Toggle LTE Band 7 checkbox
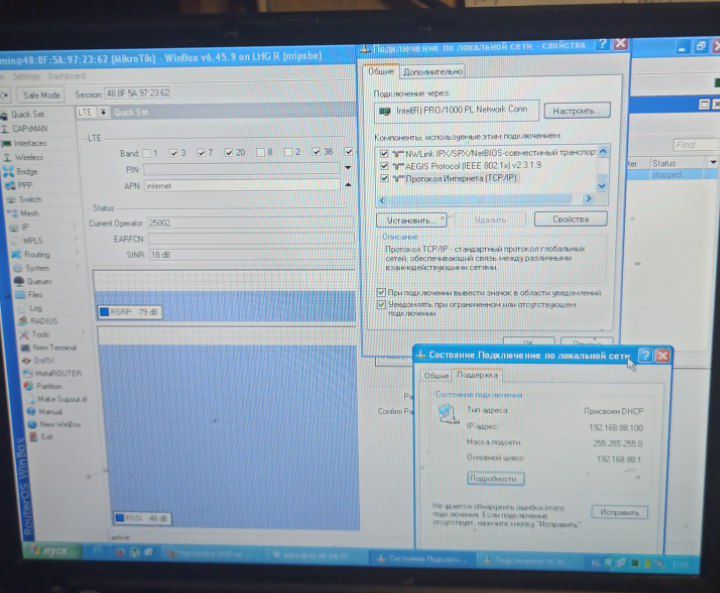This screenshot has height=593, width=720. [x=202, y=153]
